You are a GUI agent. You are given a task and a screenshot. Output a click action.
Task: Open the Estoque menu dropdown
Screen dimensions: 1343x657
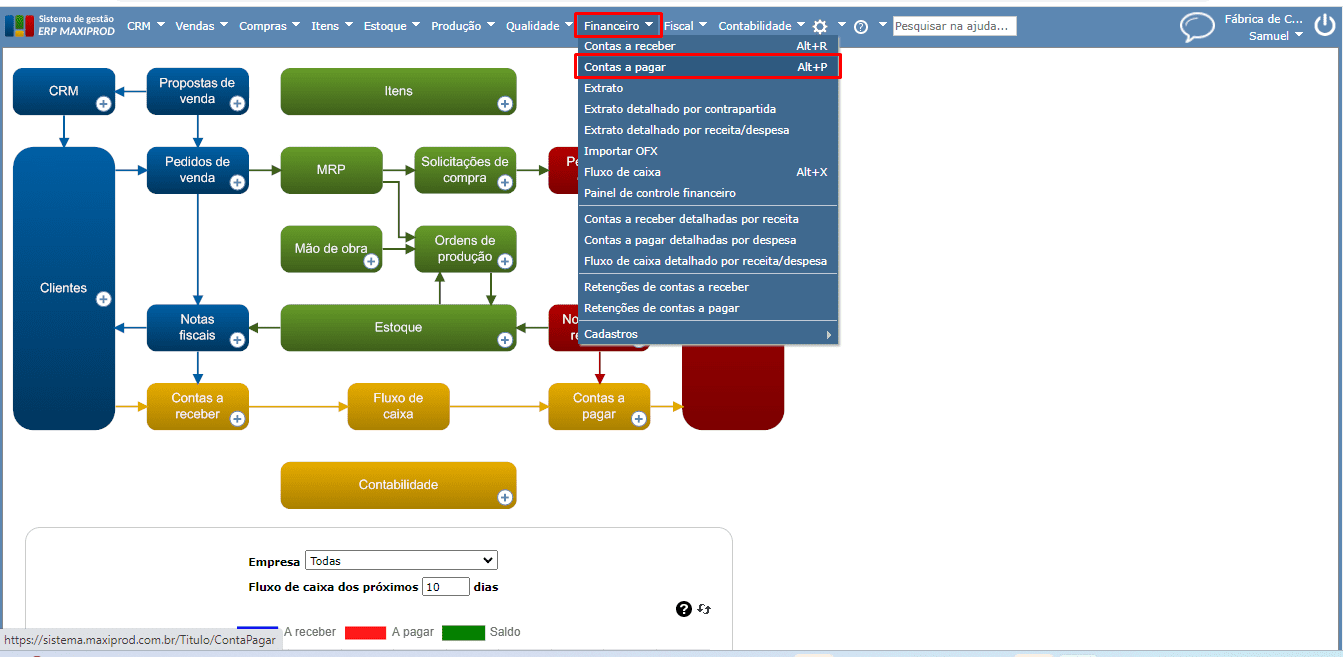[392, 26]
